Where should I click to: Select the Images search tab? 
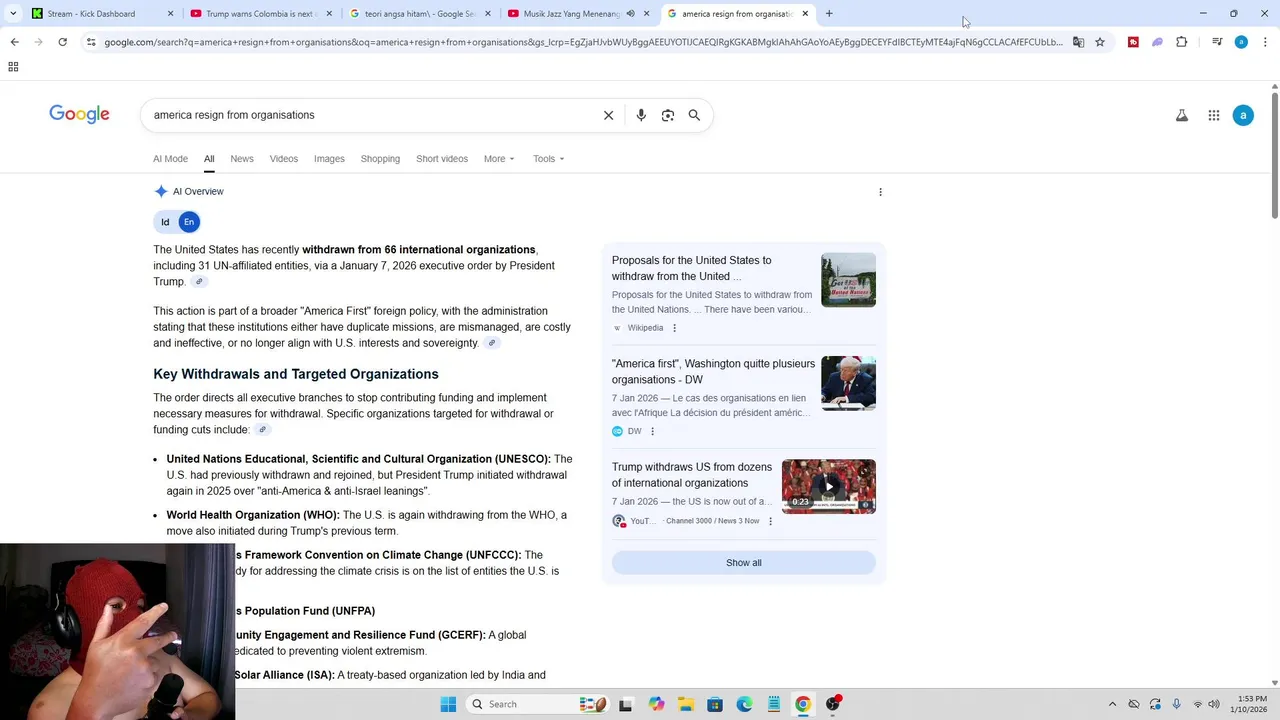pos(329,159)
